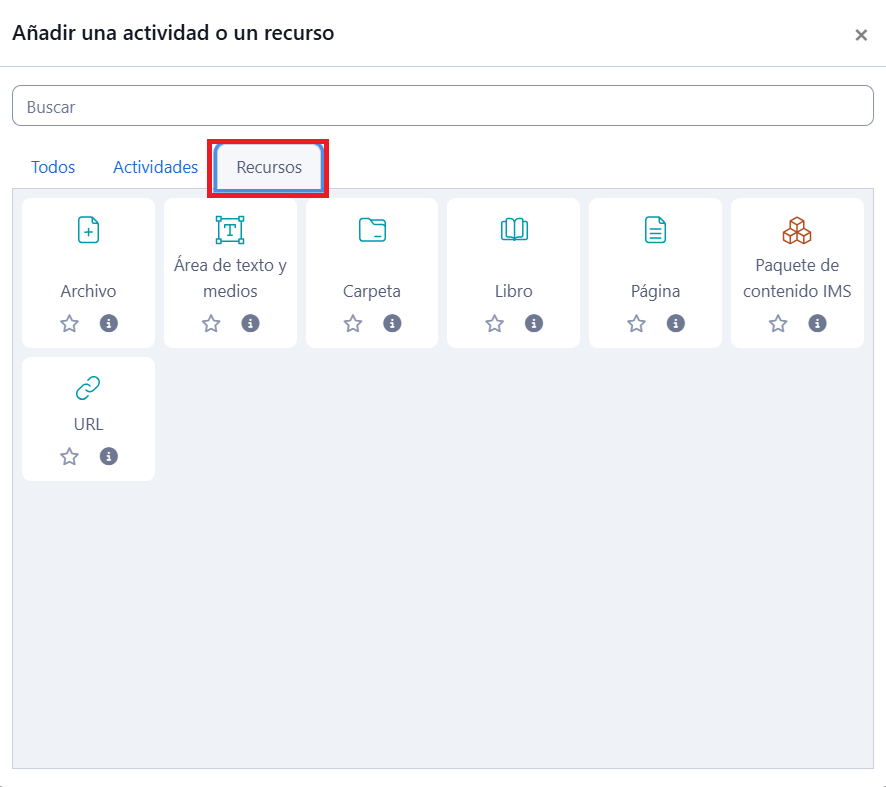Toggle the favorite star for Carpeta

(353, 323)
